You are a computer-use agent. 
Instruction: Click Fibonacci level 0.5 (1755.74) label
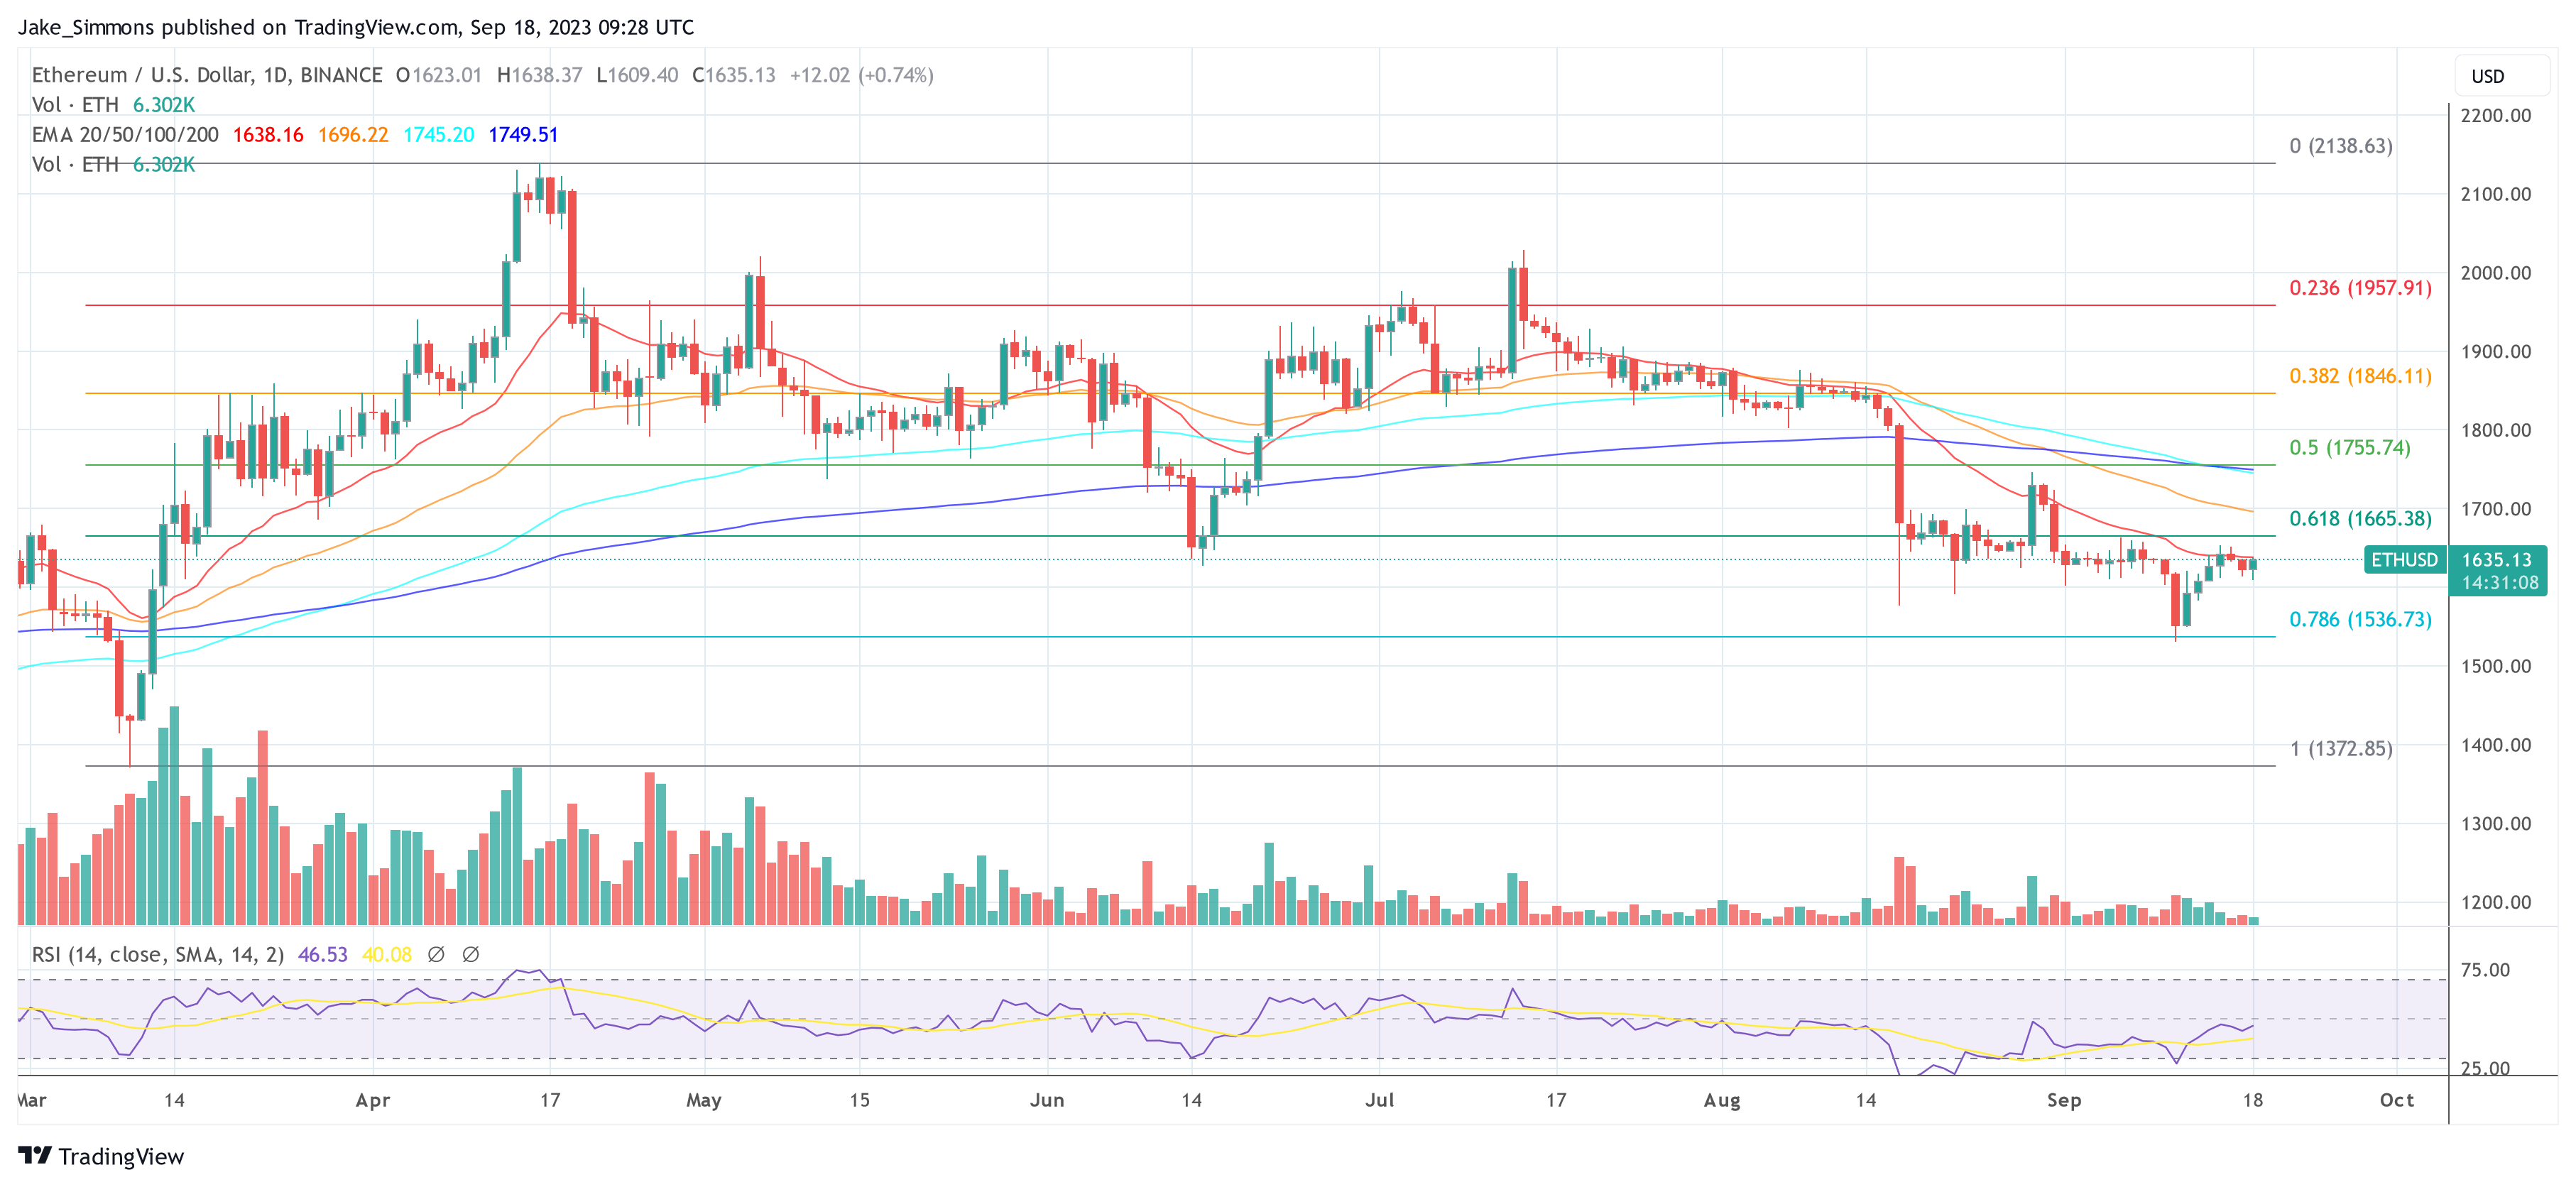pyautogui.click(x=2350, y=448)
